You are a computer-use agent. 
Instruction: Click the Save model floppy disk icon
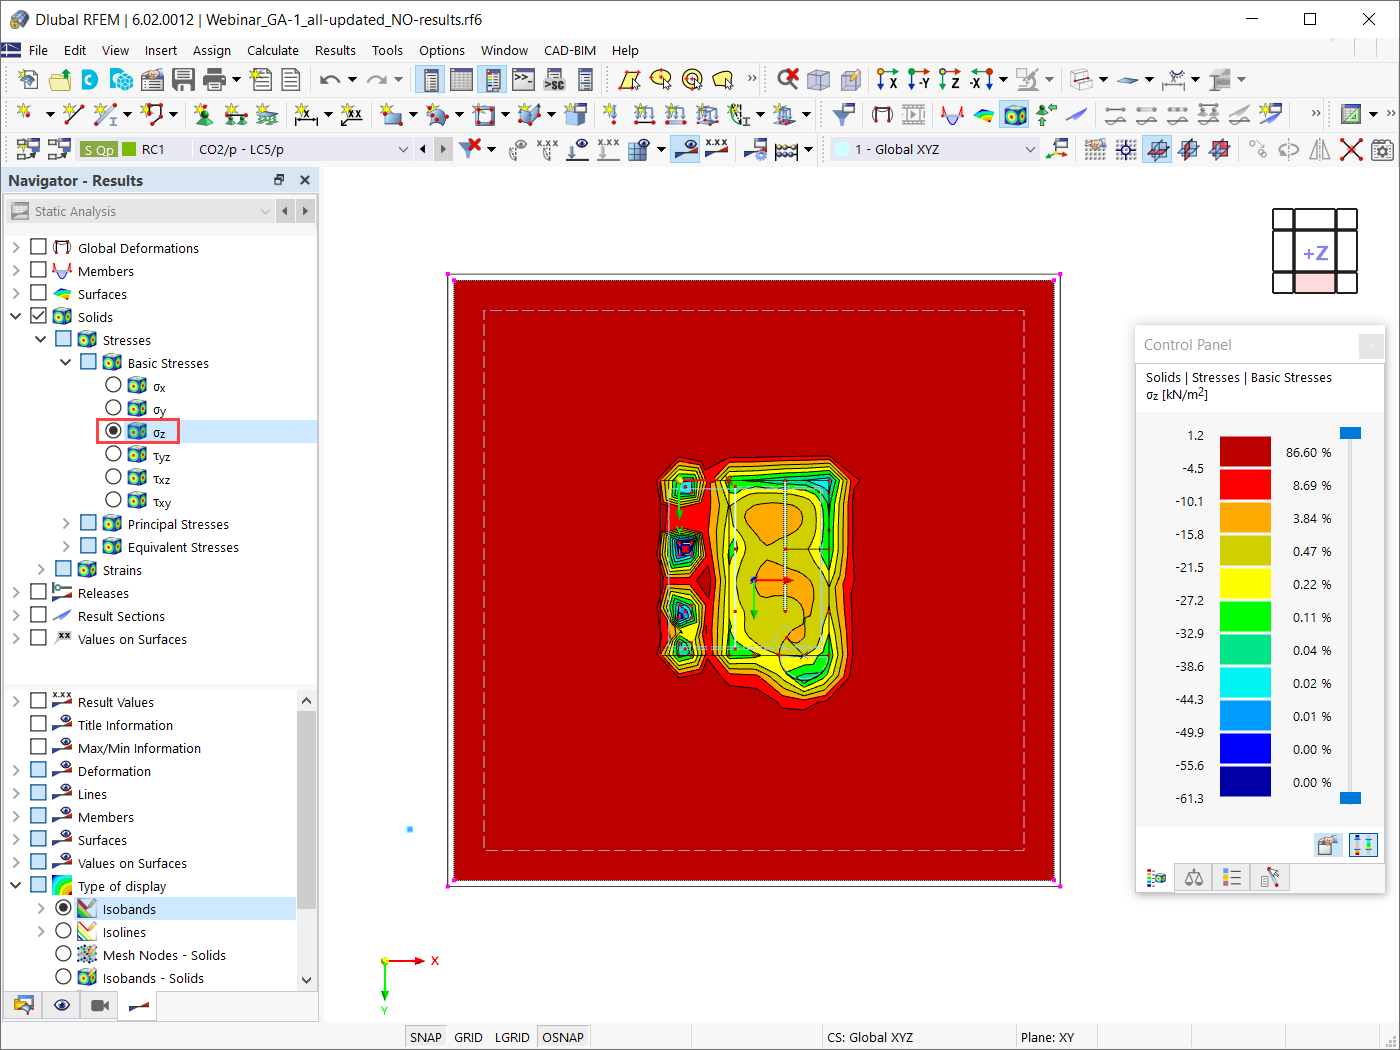(x=183, y=79)
